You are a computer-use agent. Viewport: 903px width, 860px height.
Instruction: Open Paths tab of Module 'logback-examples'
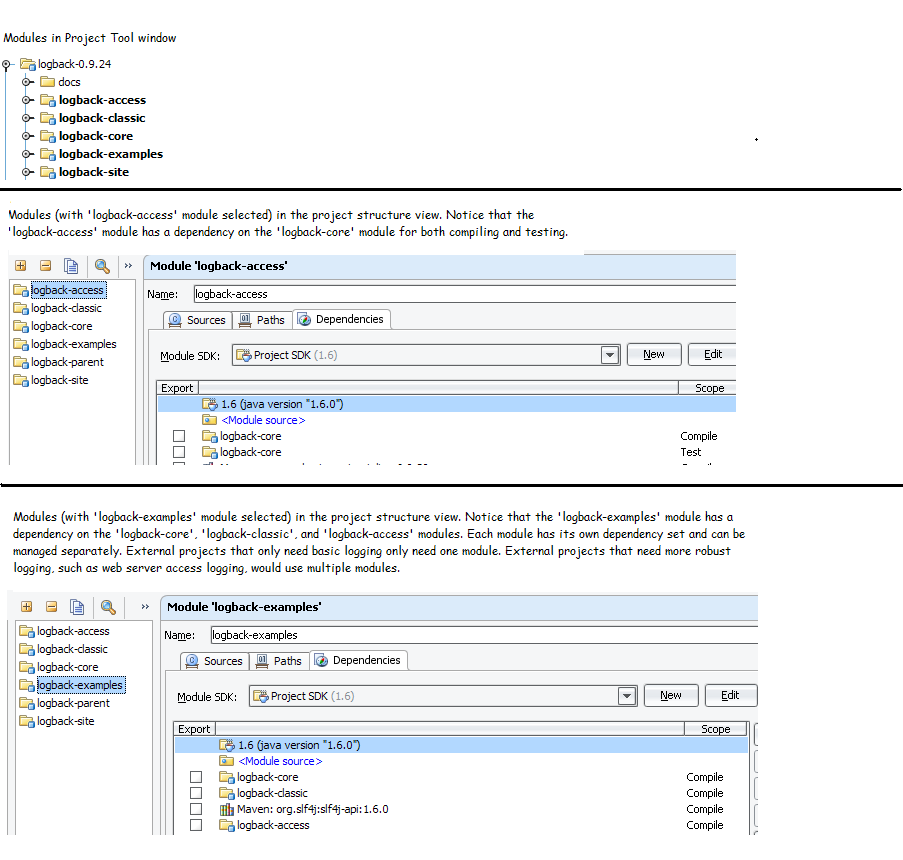tap(280, 661)
